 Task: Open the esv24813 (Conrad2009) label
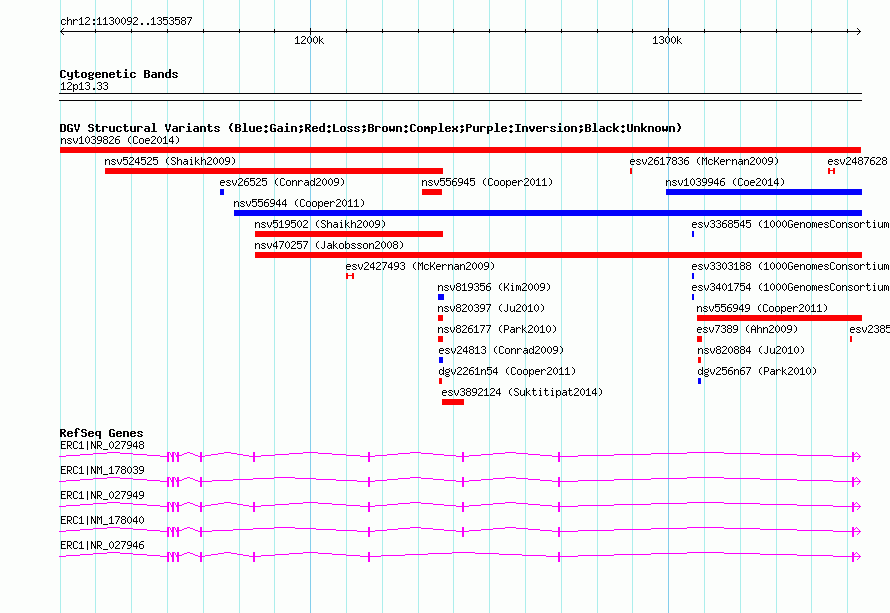pos(501,350)
